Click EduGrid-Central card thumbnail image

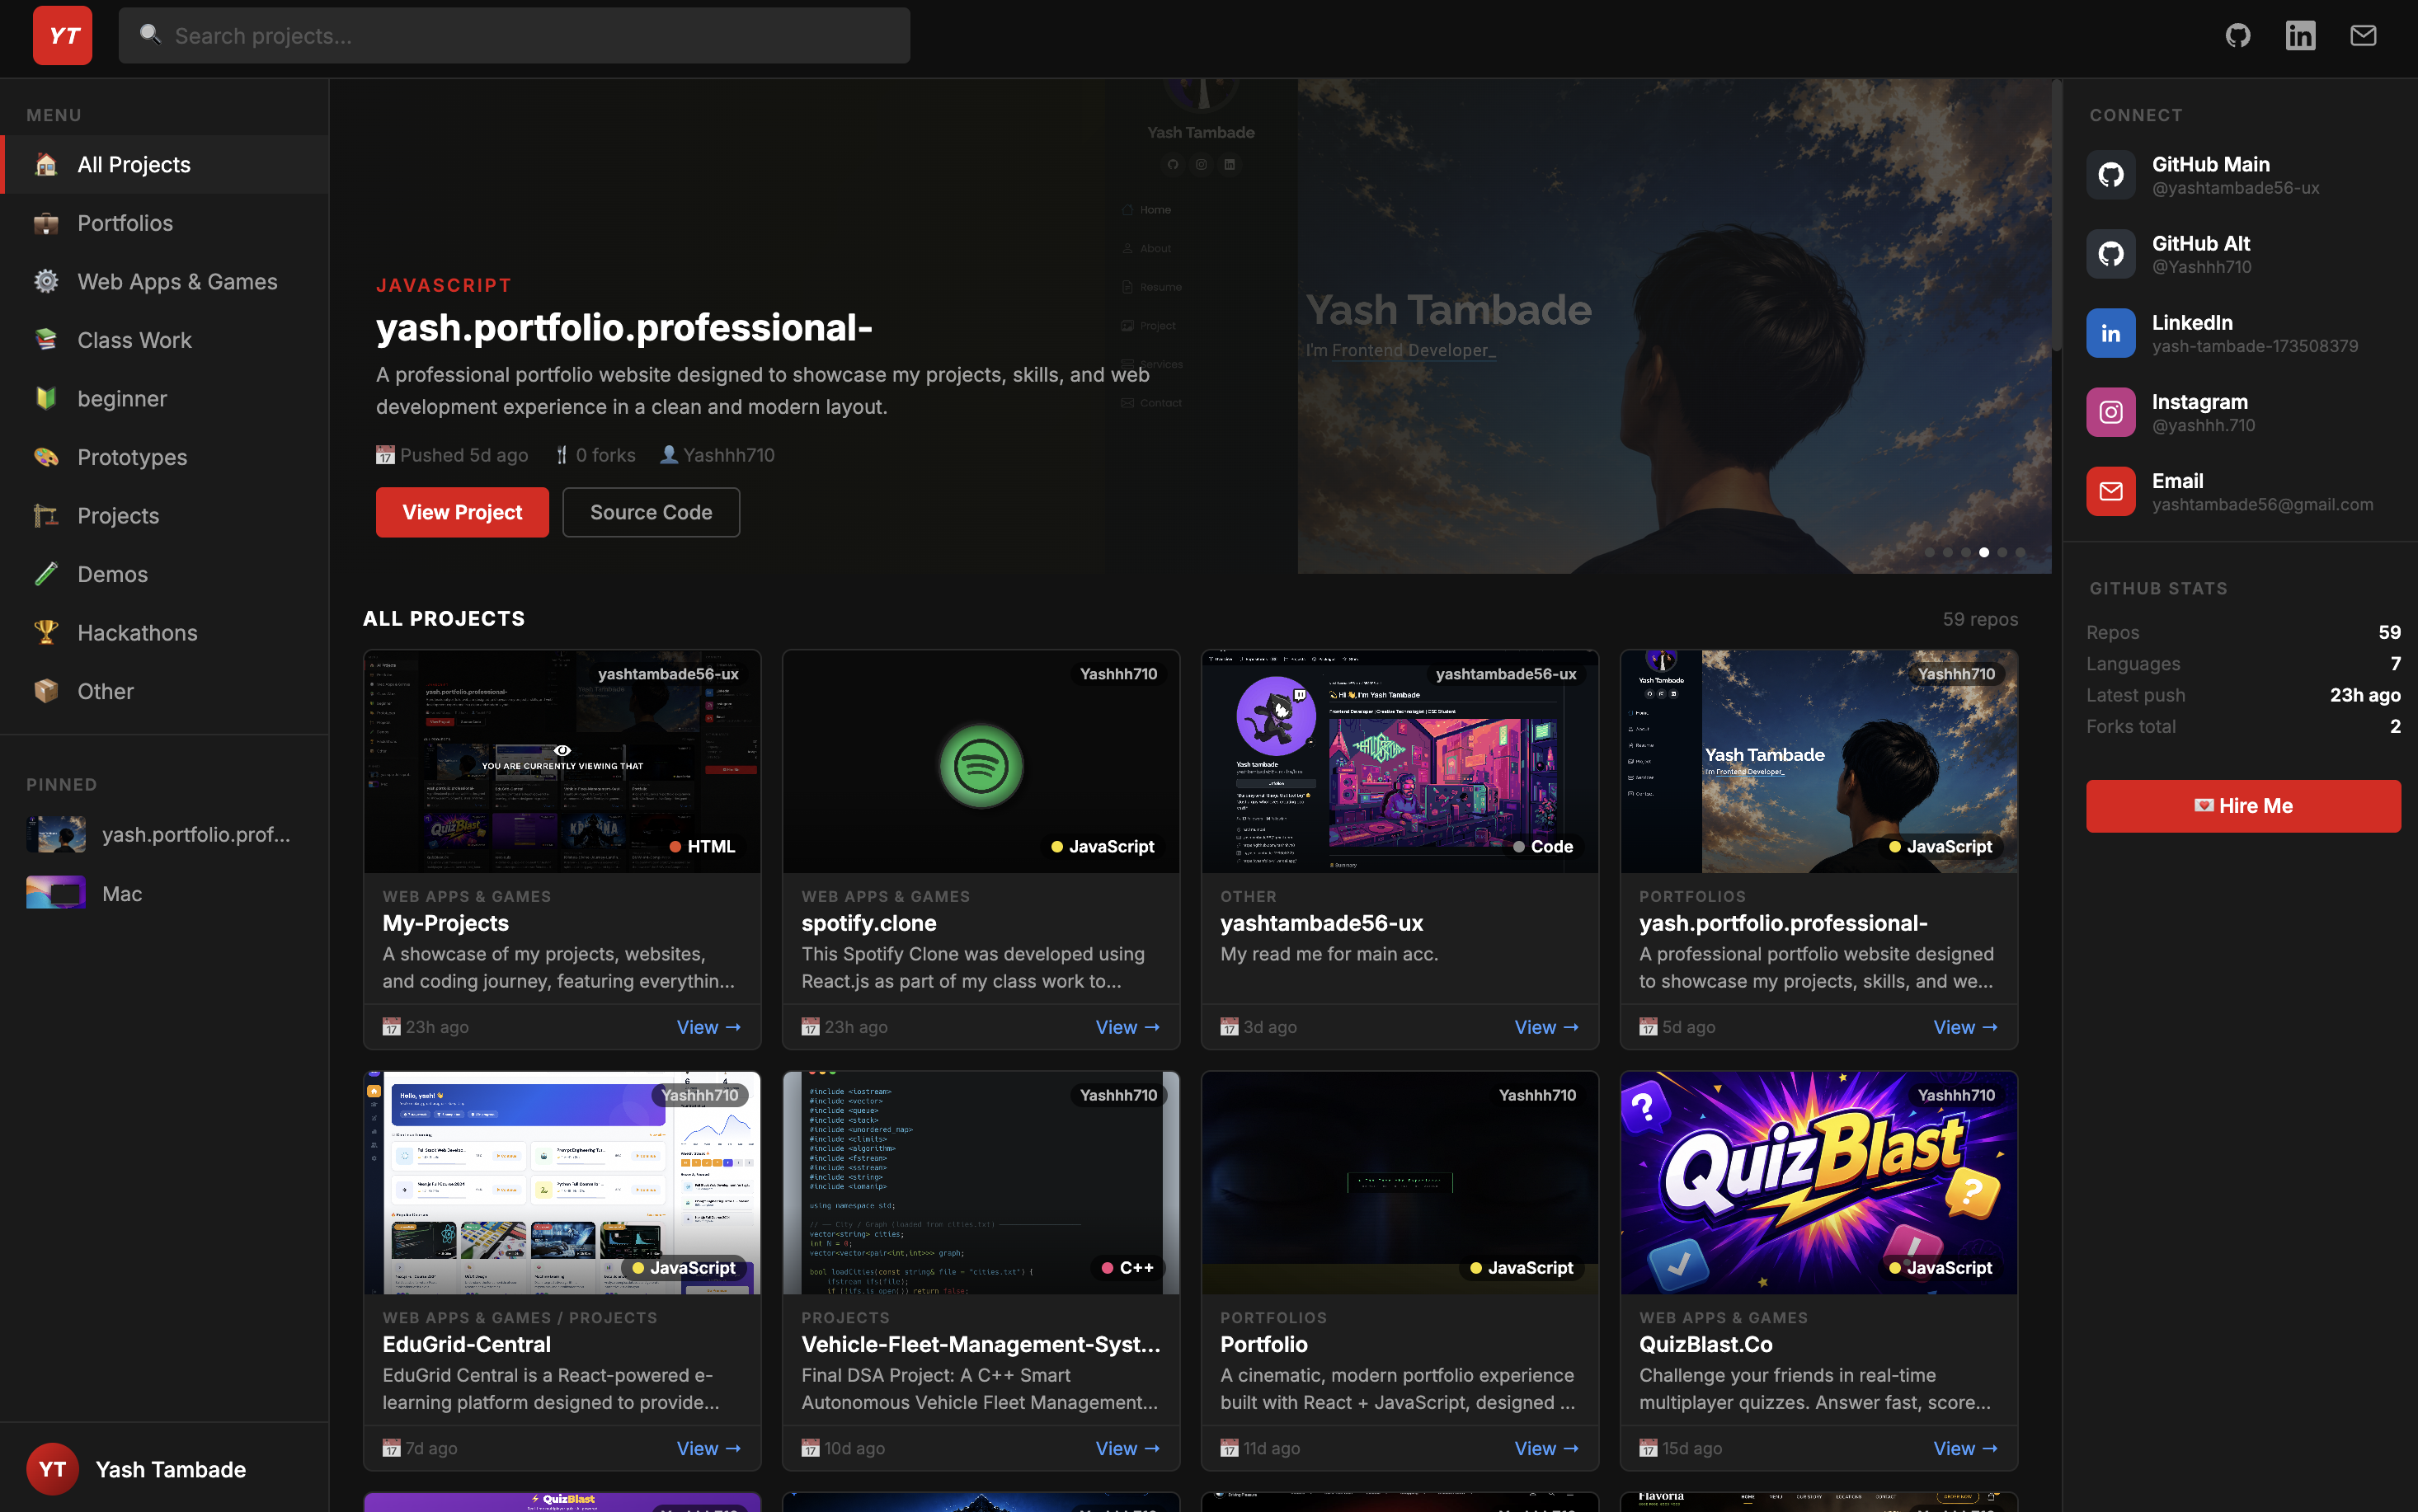point(562,1183)
